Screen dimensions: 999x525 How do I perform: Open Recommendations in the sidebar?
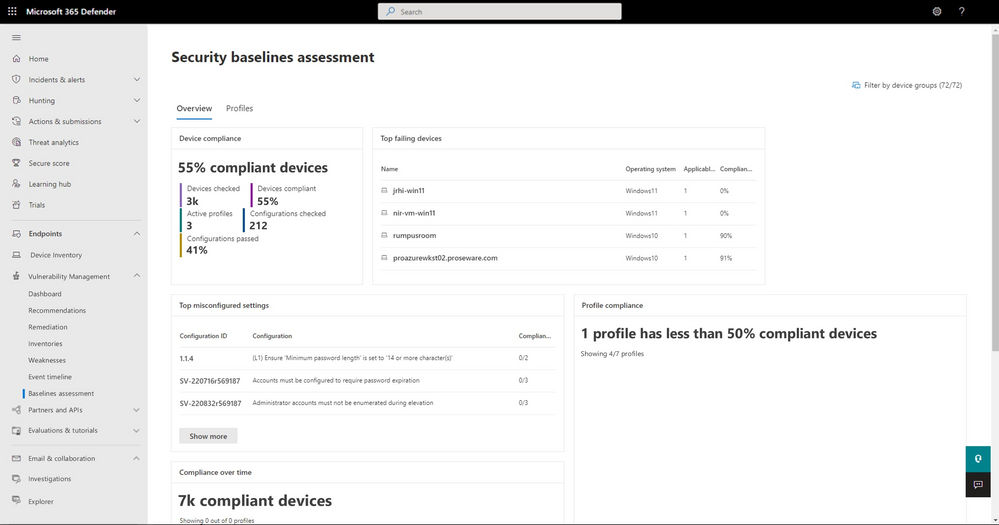(x=57, y=310)
